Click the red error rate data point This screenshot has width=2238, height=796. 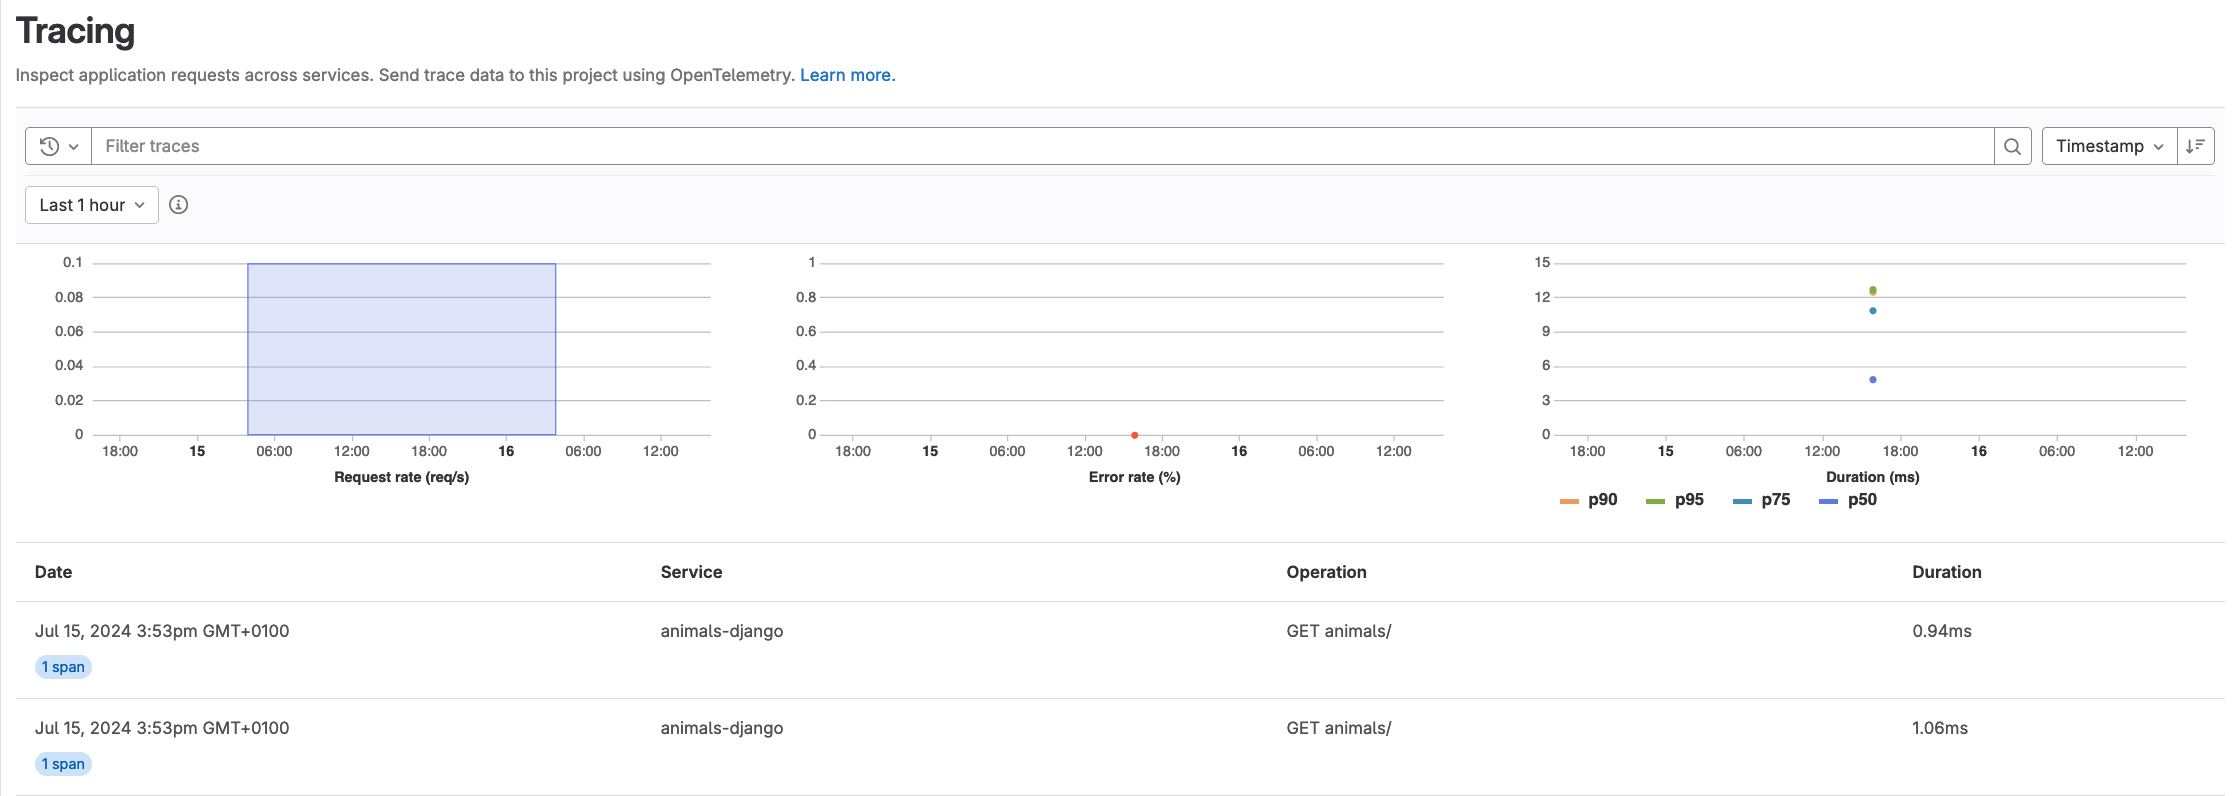tap(1134, 435)
